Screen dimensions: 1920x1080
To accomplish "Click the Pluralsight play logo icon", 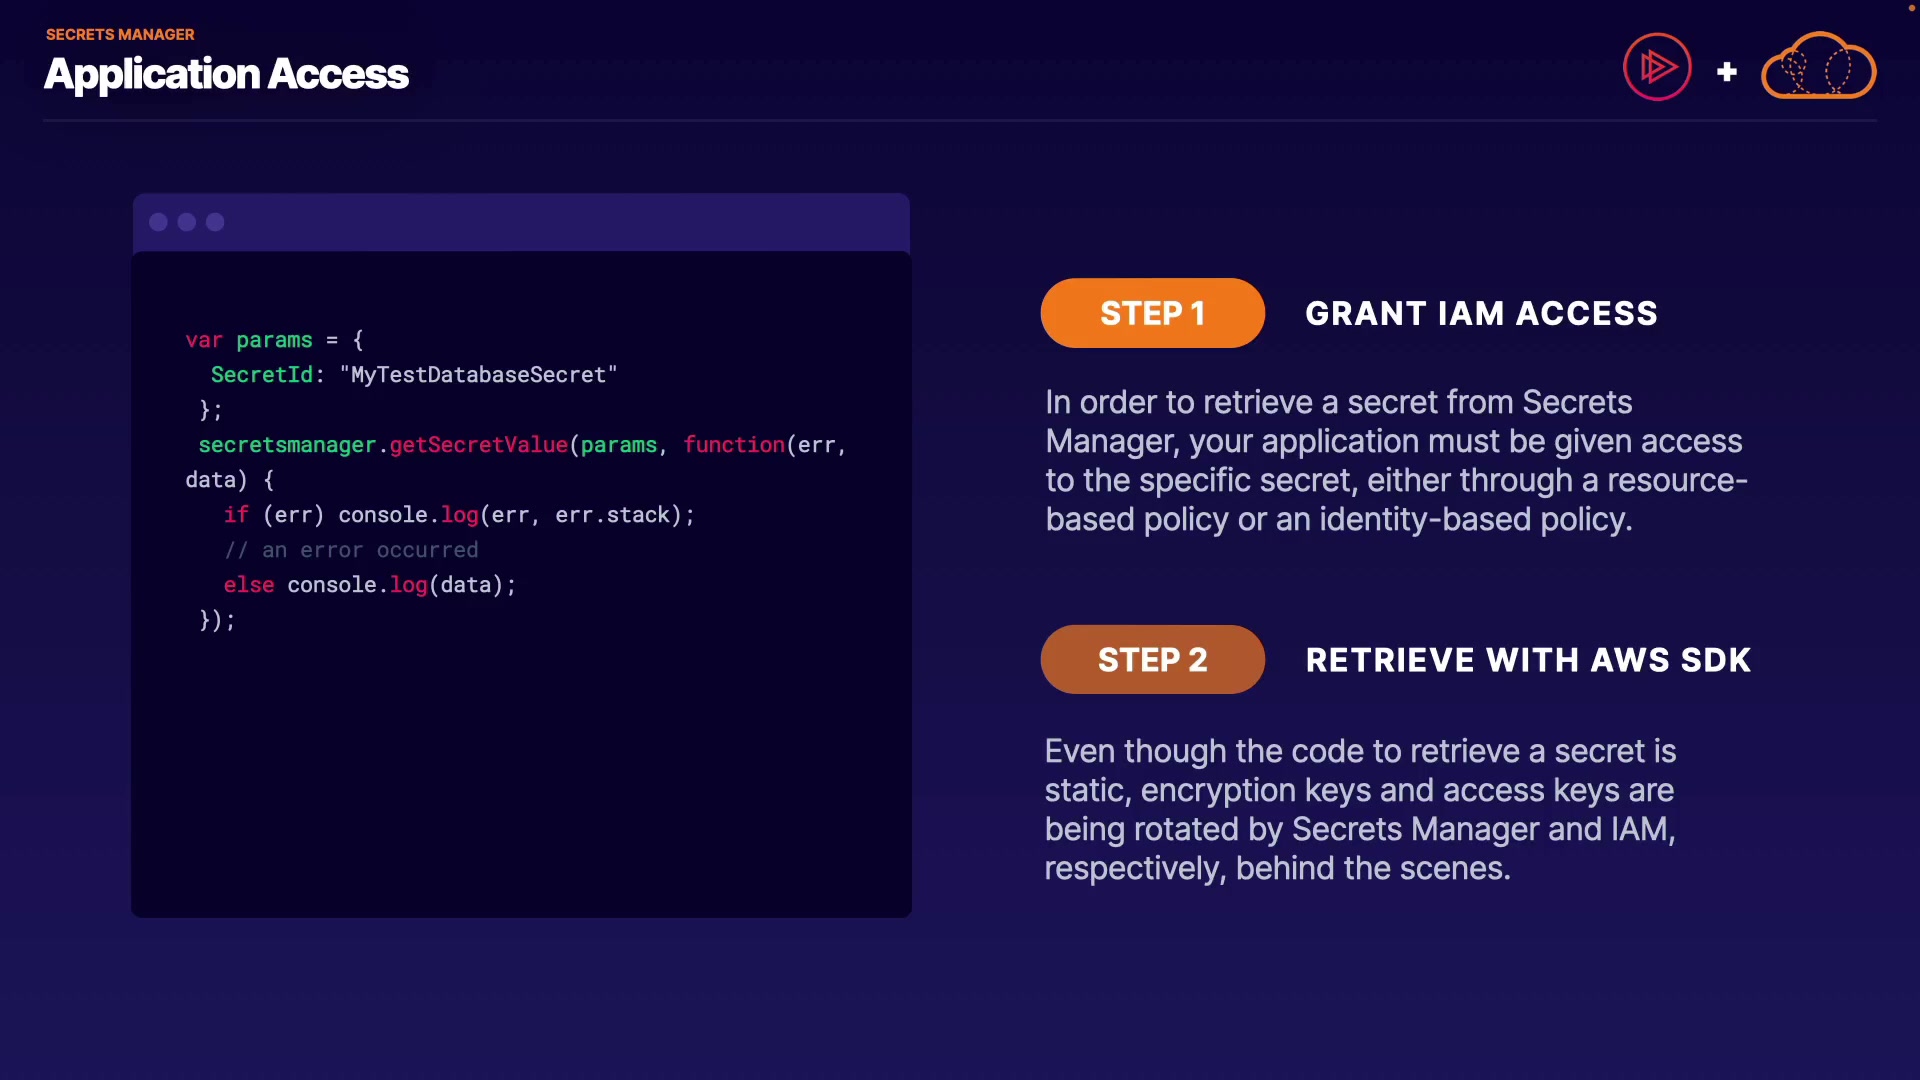I will pos(1657,67).
